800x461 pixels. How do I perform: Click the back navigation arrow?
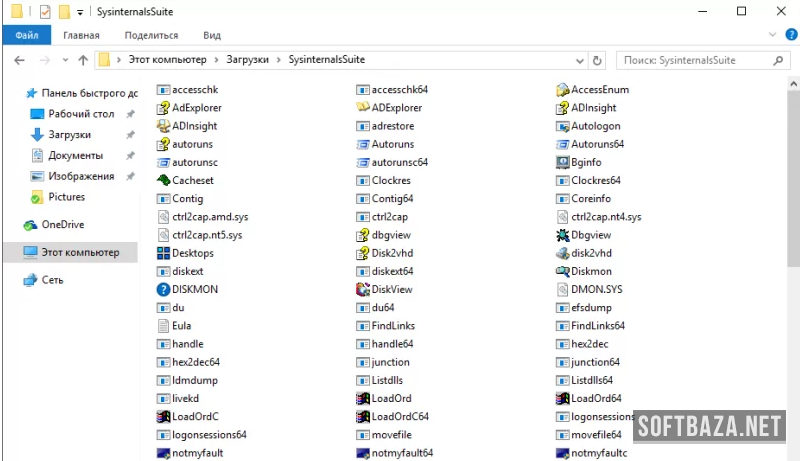[x=19, y=60]
